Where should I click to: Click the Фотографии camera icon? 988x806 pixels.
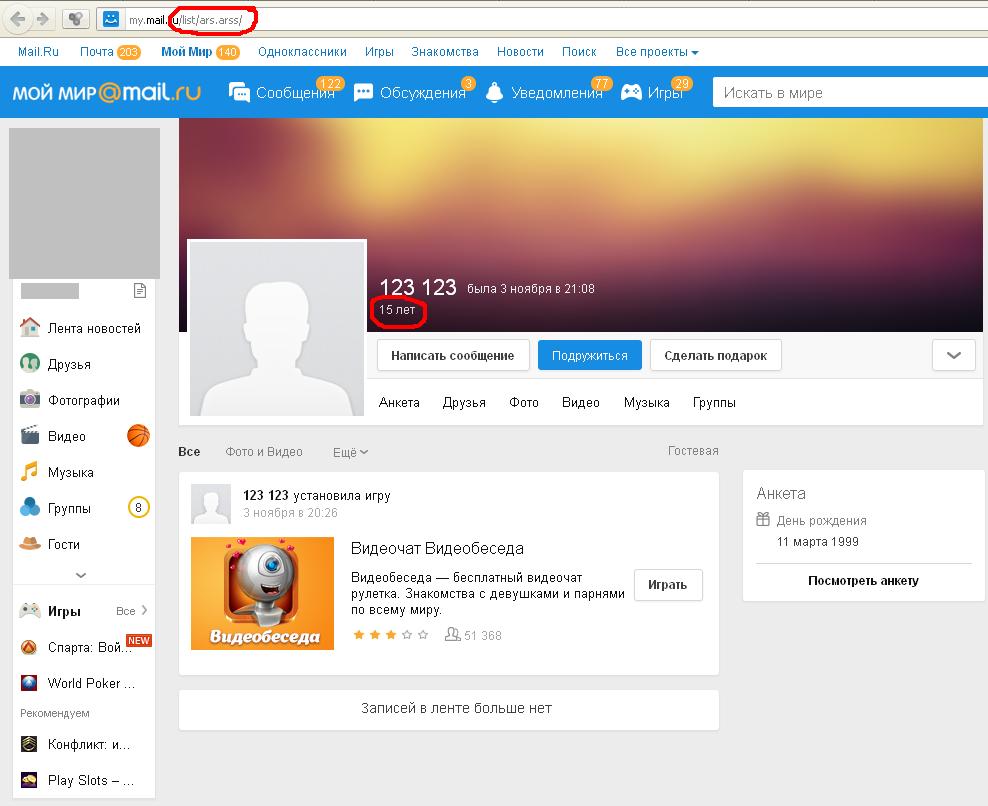30,400
